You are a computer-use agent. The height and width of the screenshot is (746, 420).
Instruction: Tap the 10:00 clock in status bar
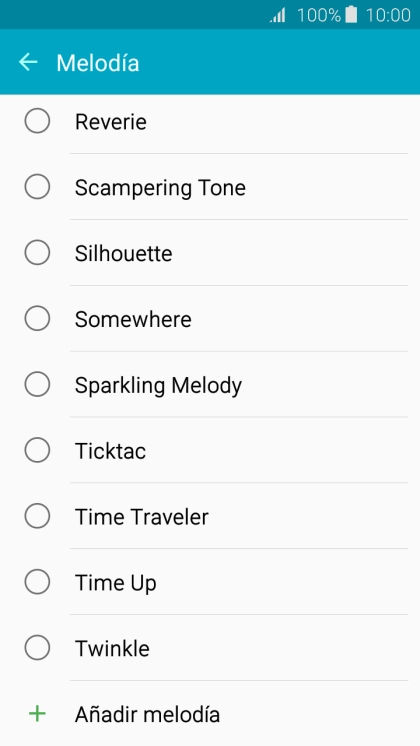click(388, 15)
